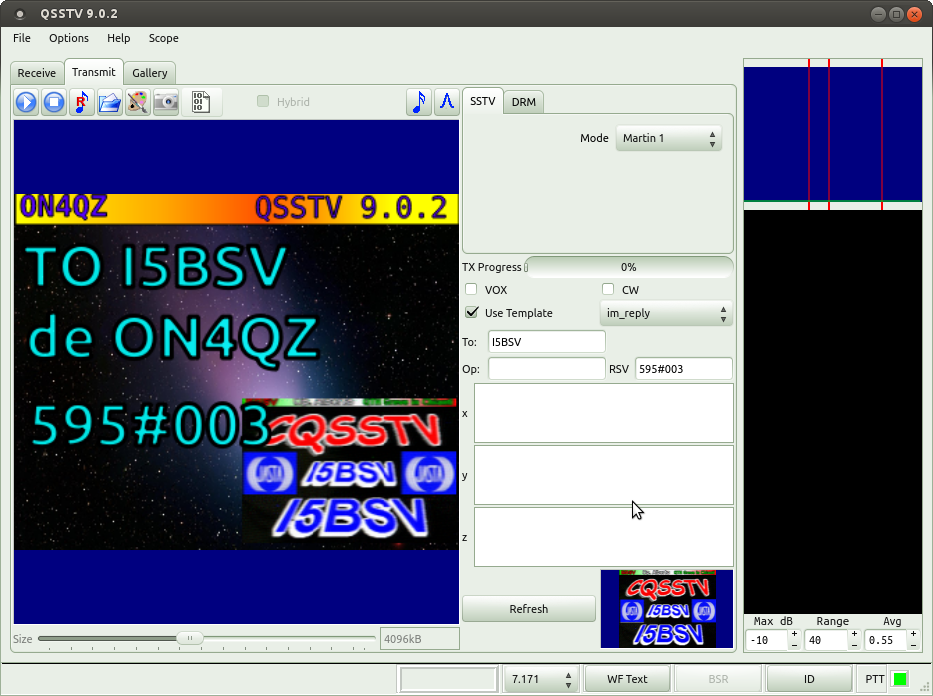Screen dimensions: 933x696
Task: Click the spectrum scope display
Action: pos(832,134)
